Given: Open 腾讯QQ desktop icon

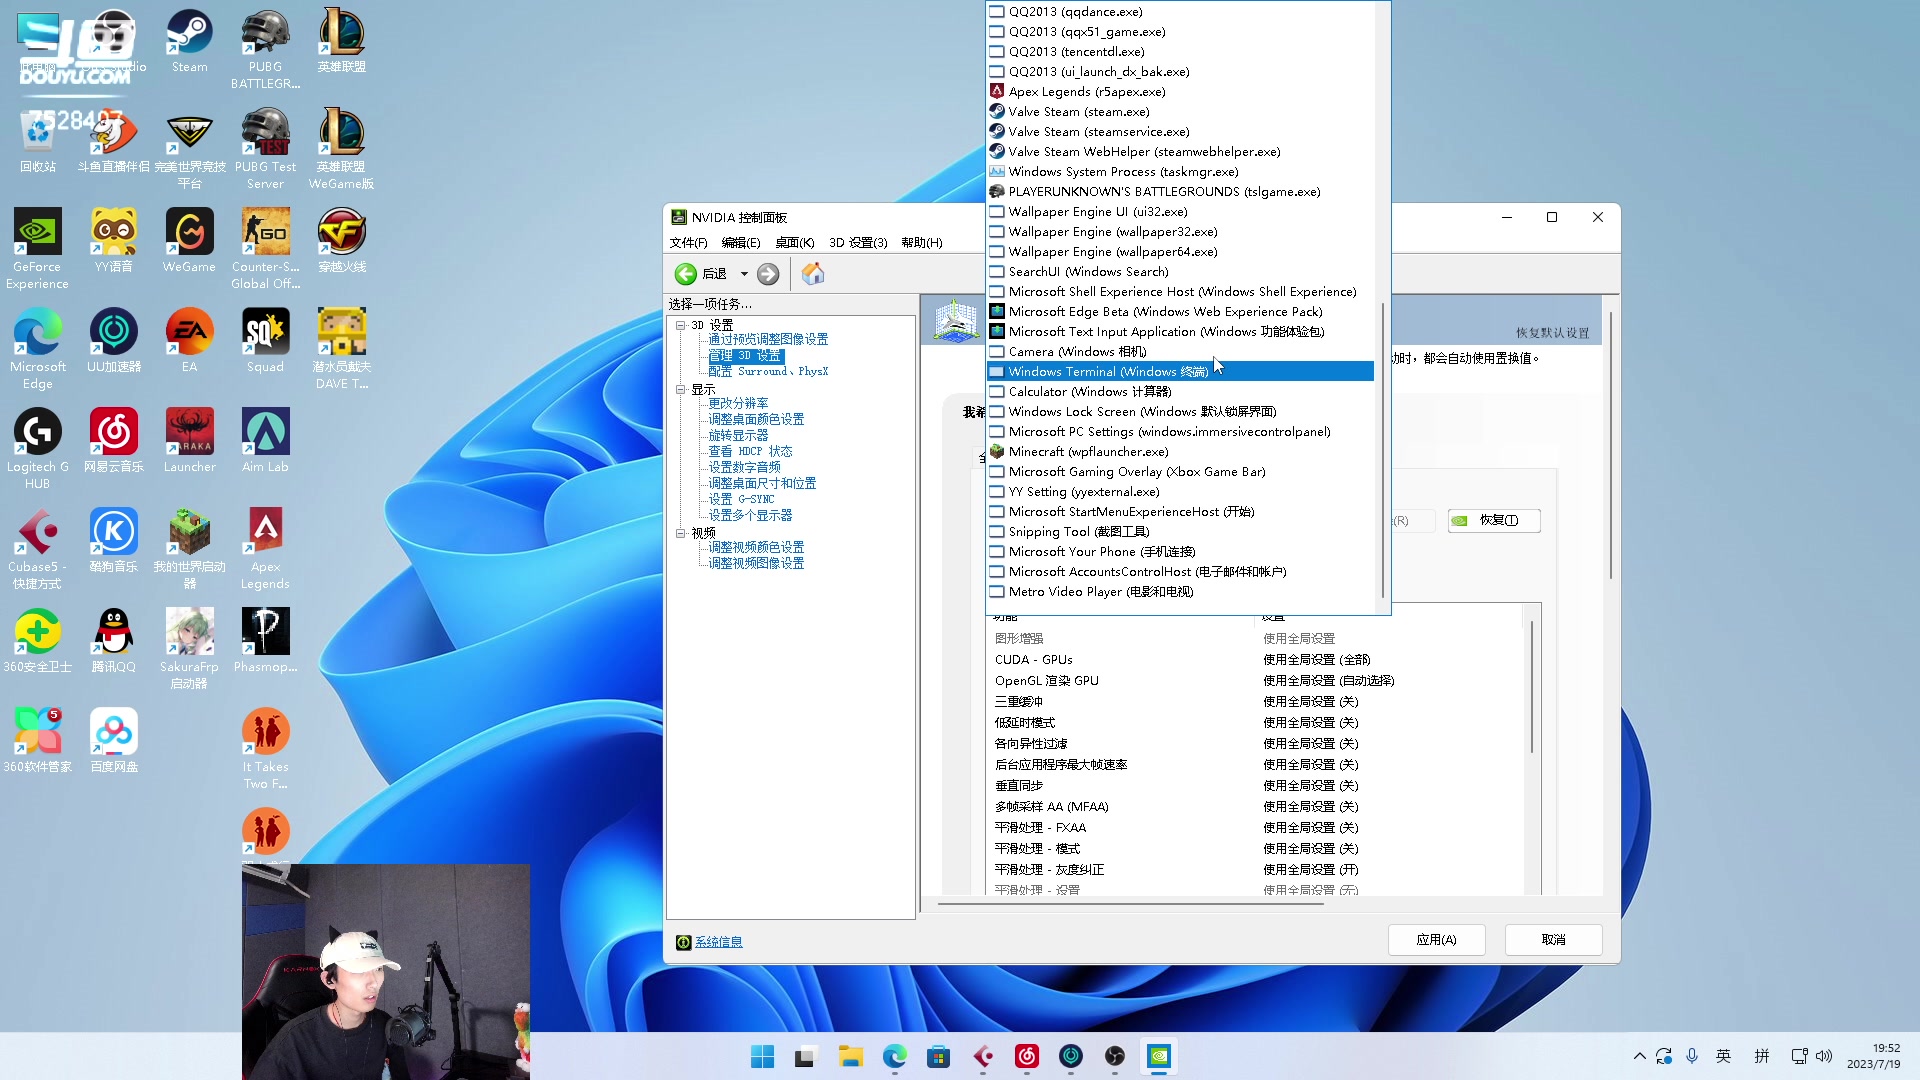Looking at the screenshot, I should tap(113, 642).
